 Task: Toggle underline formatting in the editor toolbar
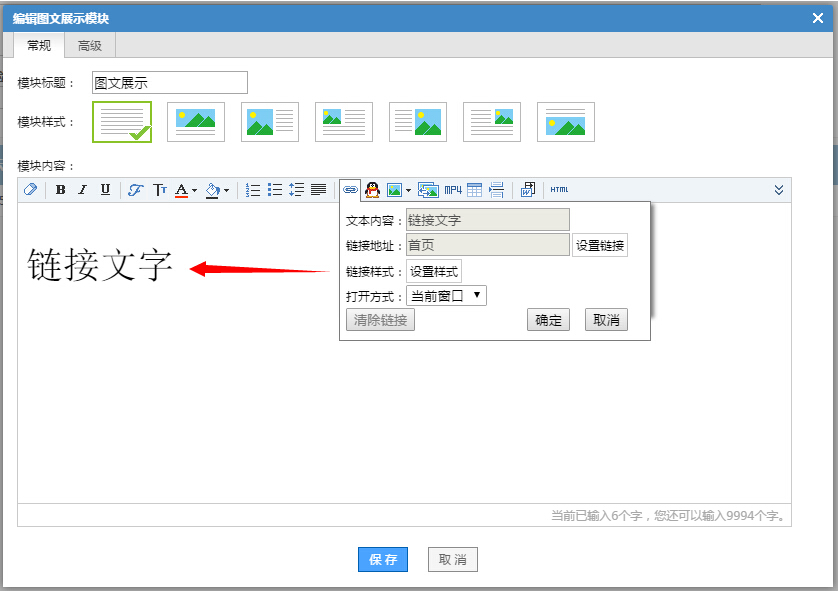click(x=105, y=190)
